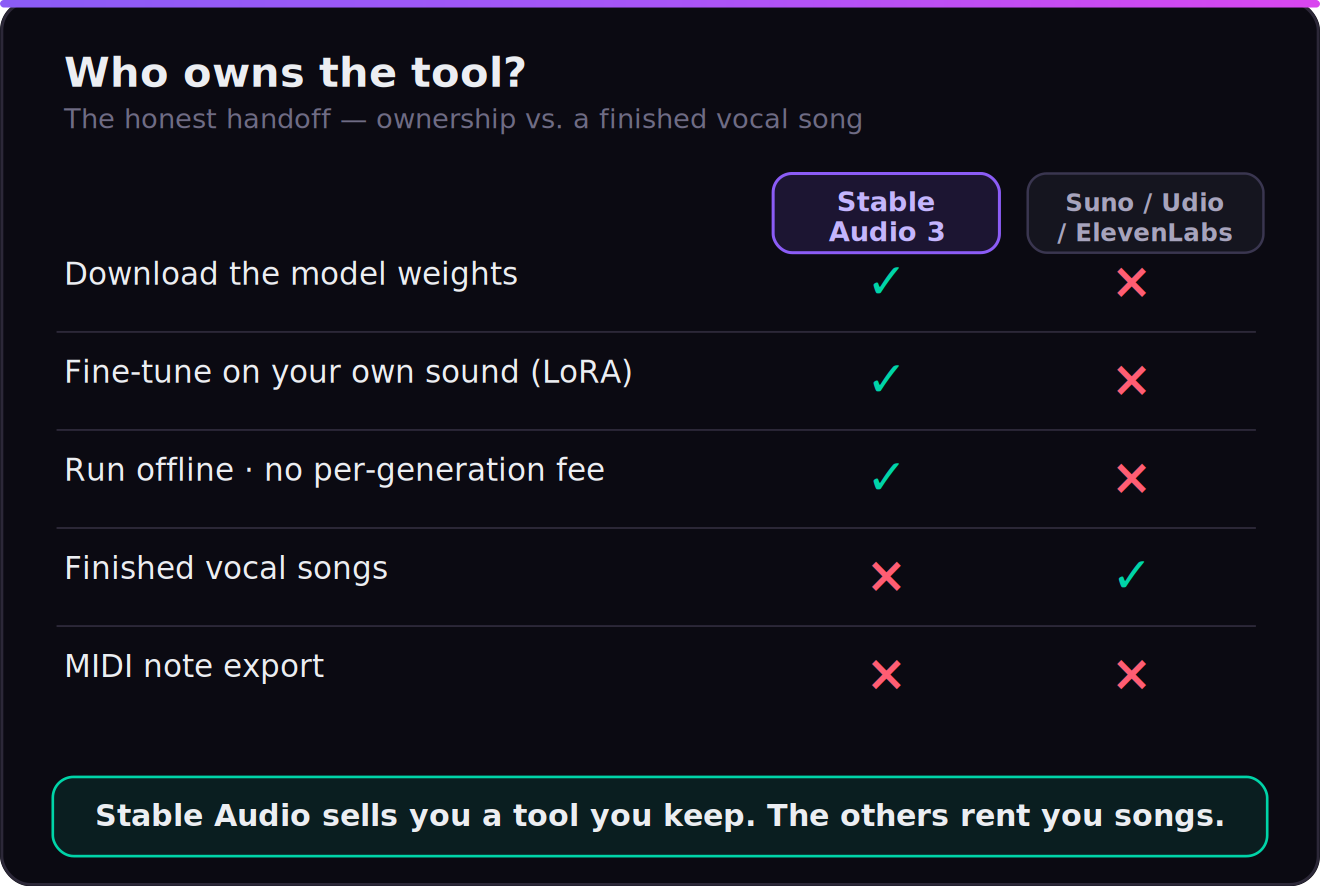
Task: Click Suno checkmark for Finished vocal songs
Action: pos(1131,577)
